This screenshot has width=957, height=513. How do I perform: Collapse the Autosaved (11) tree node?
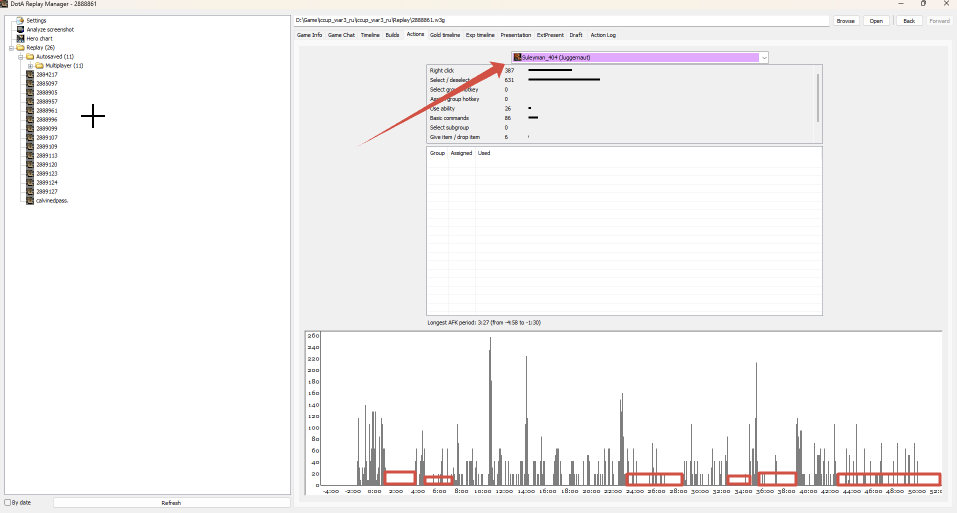pyautogui.click(x=21, y=57)
